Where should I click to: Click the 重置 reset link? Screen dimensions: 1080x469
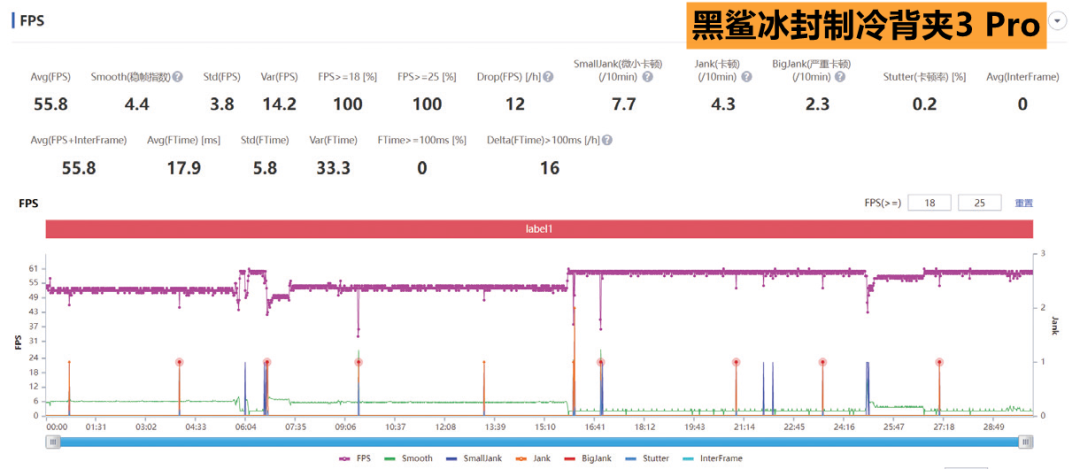[x=1024, y=203]
